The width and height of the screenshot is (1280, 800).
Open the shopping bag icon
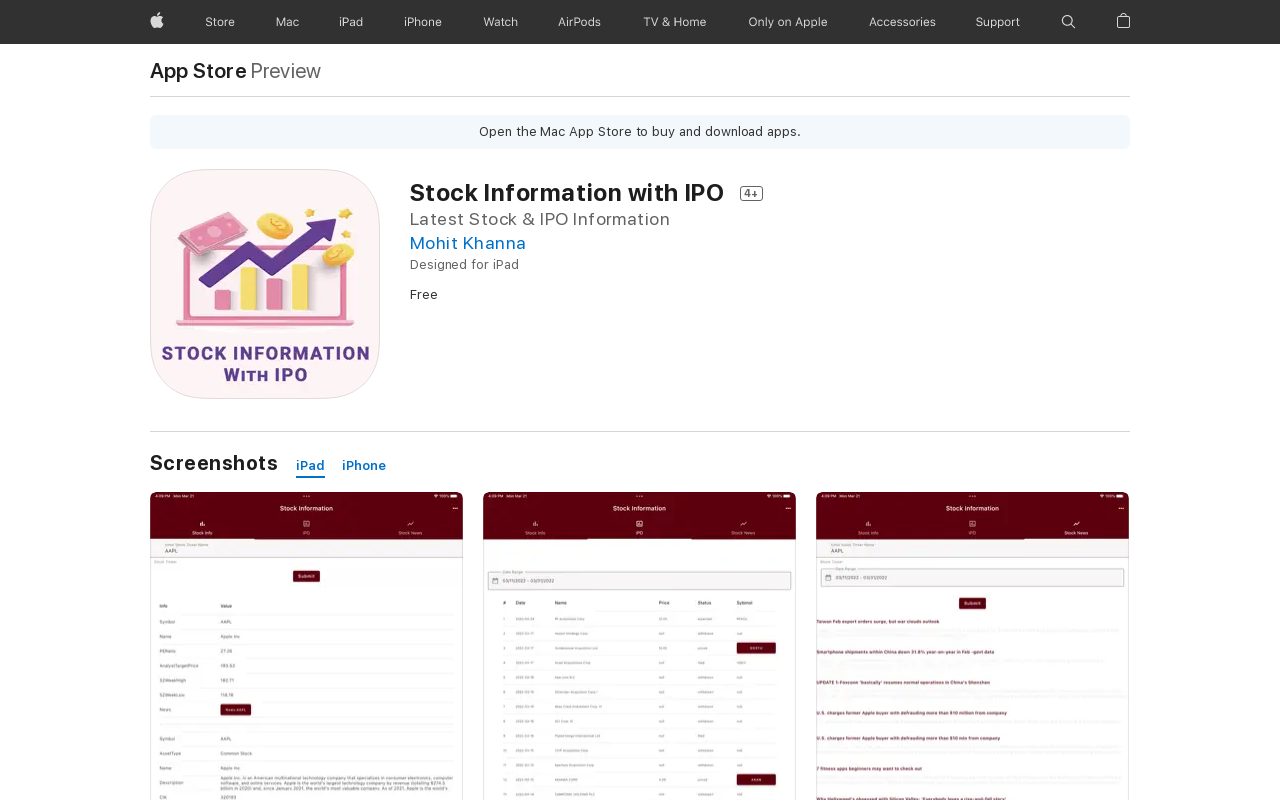(1123, 21)
